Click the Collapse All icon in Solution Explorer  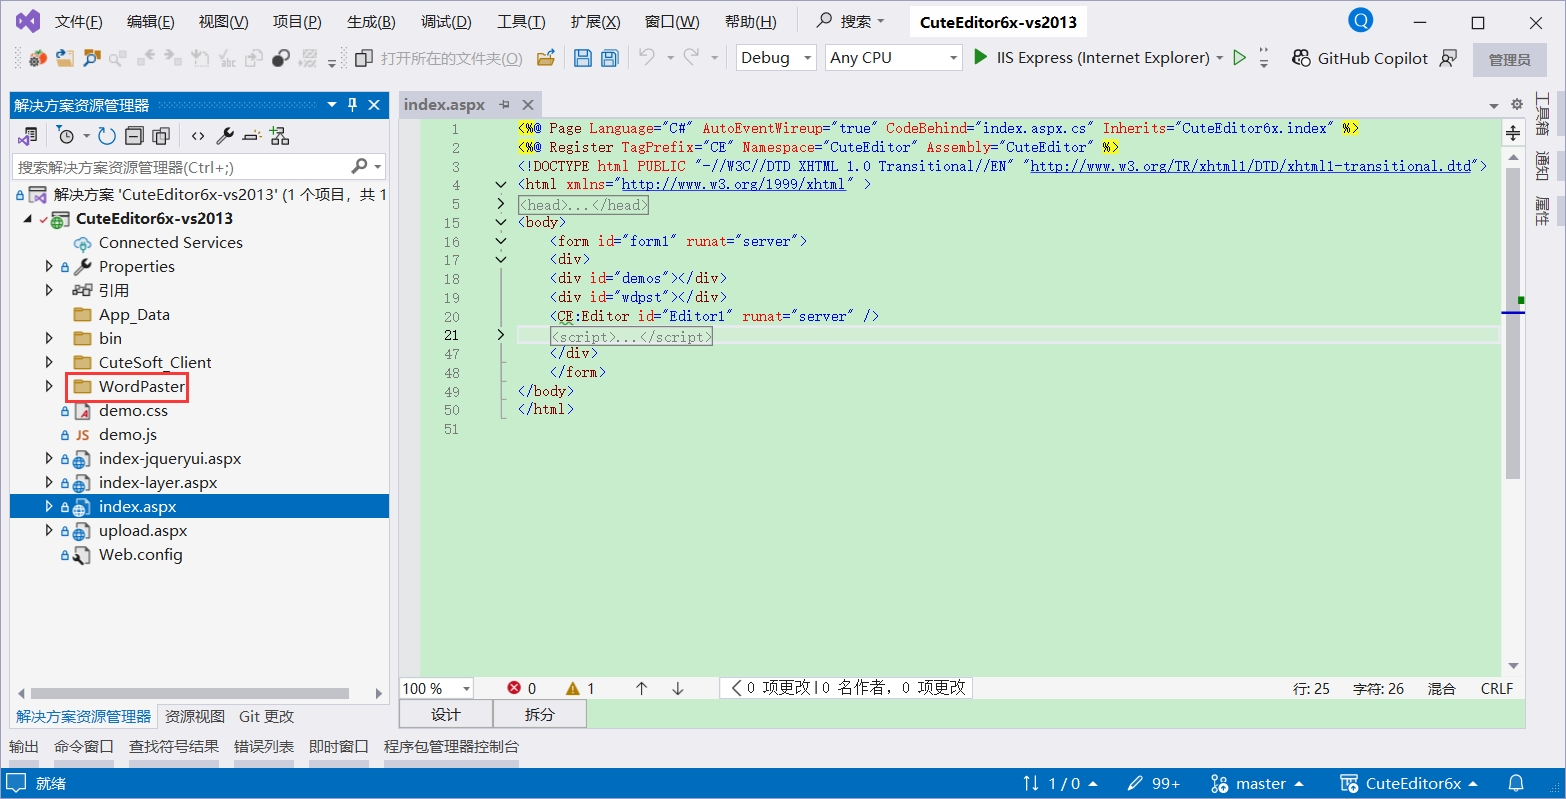click(x=134, y=136)
